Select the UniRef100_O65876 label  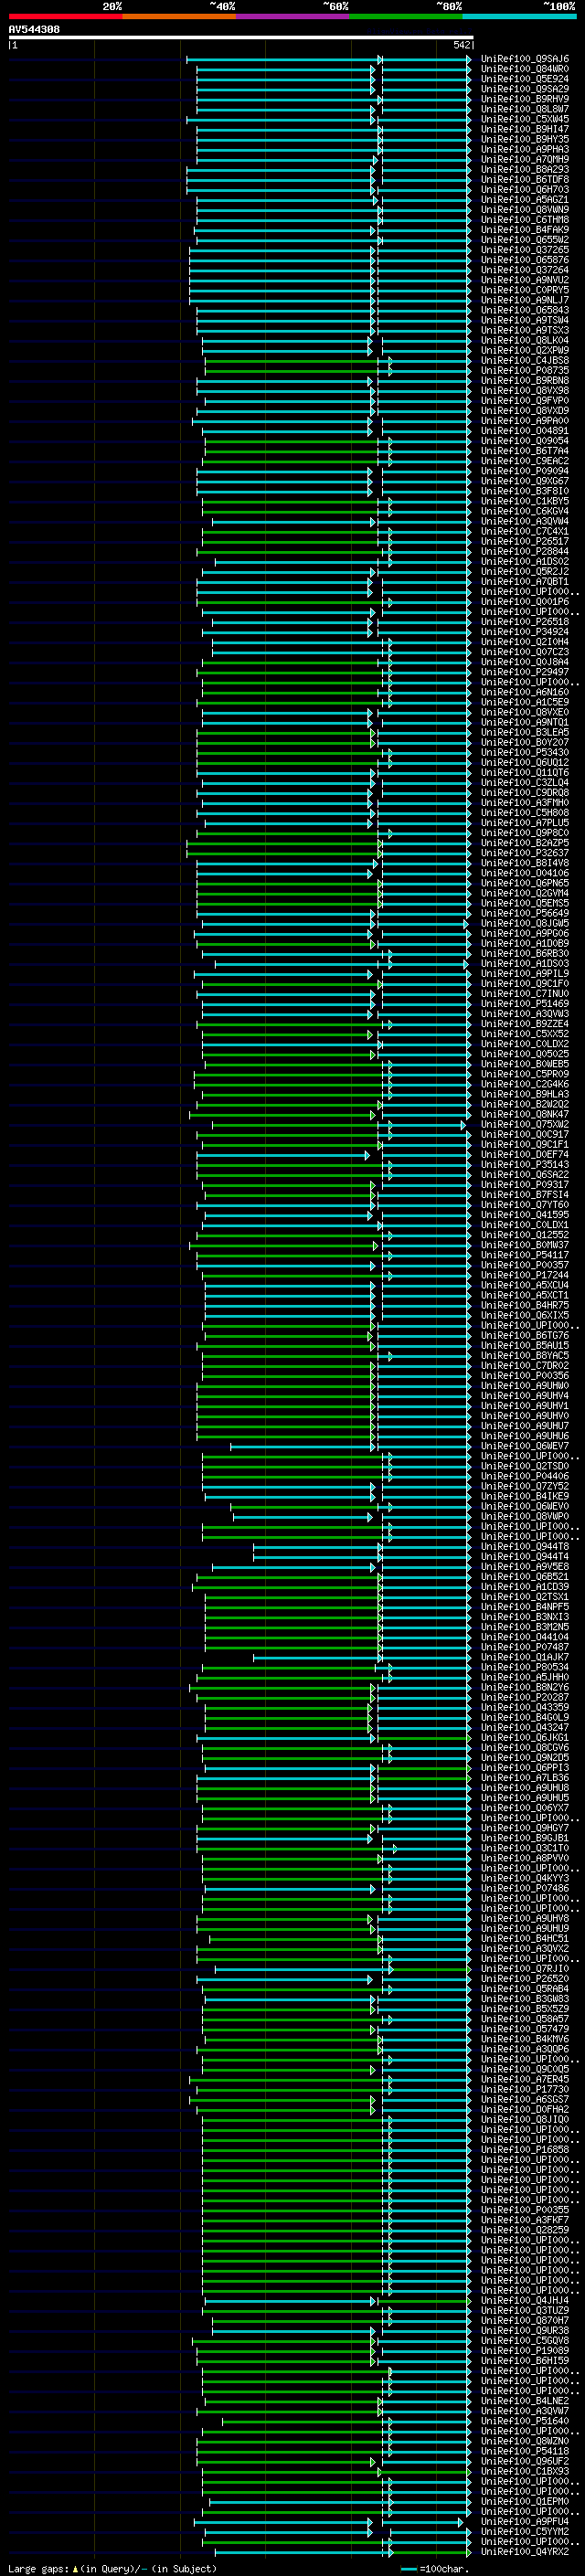tap(525, 260)
